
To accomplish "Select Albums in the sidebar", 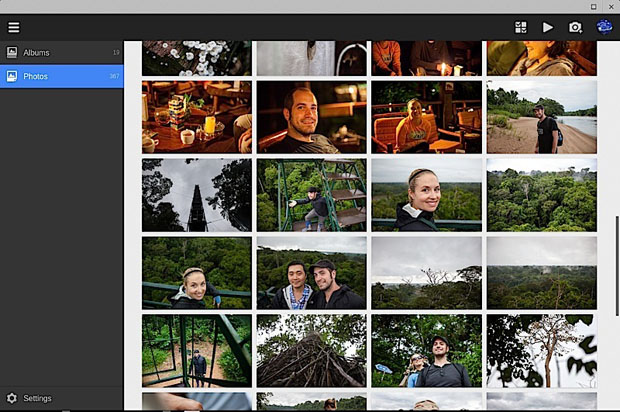I will point(62,53).
